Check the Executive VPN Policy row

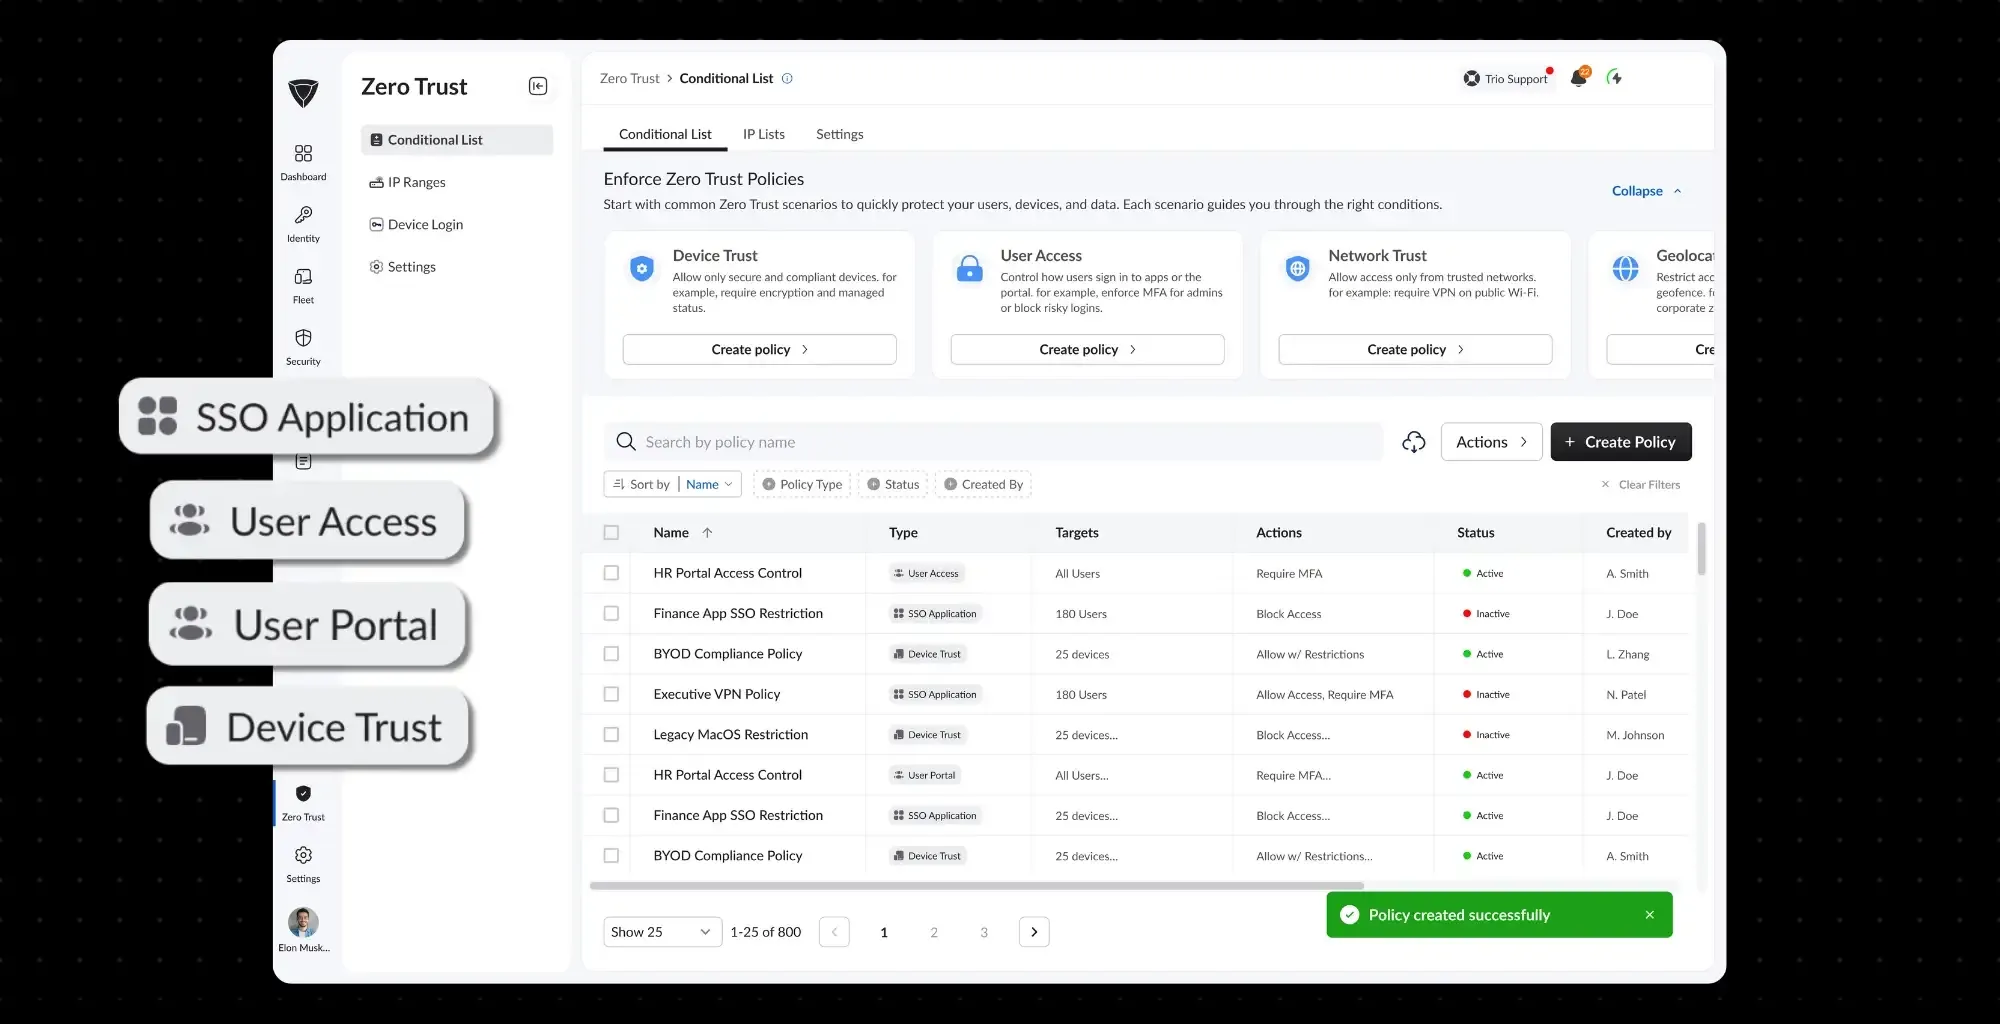click(x=611, y=694)
